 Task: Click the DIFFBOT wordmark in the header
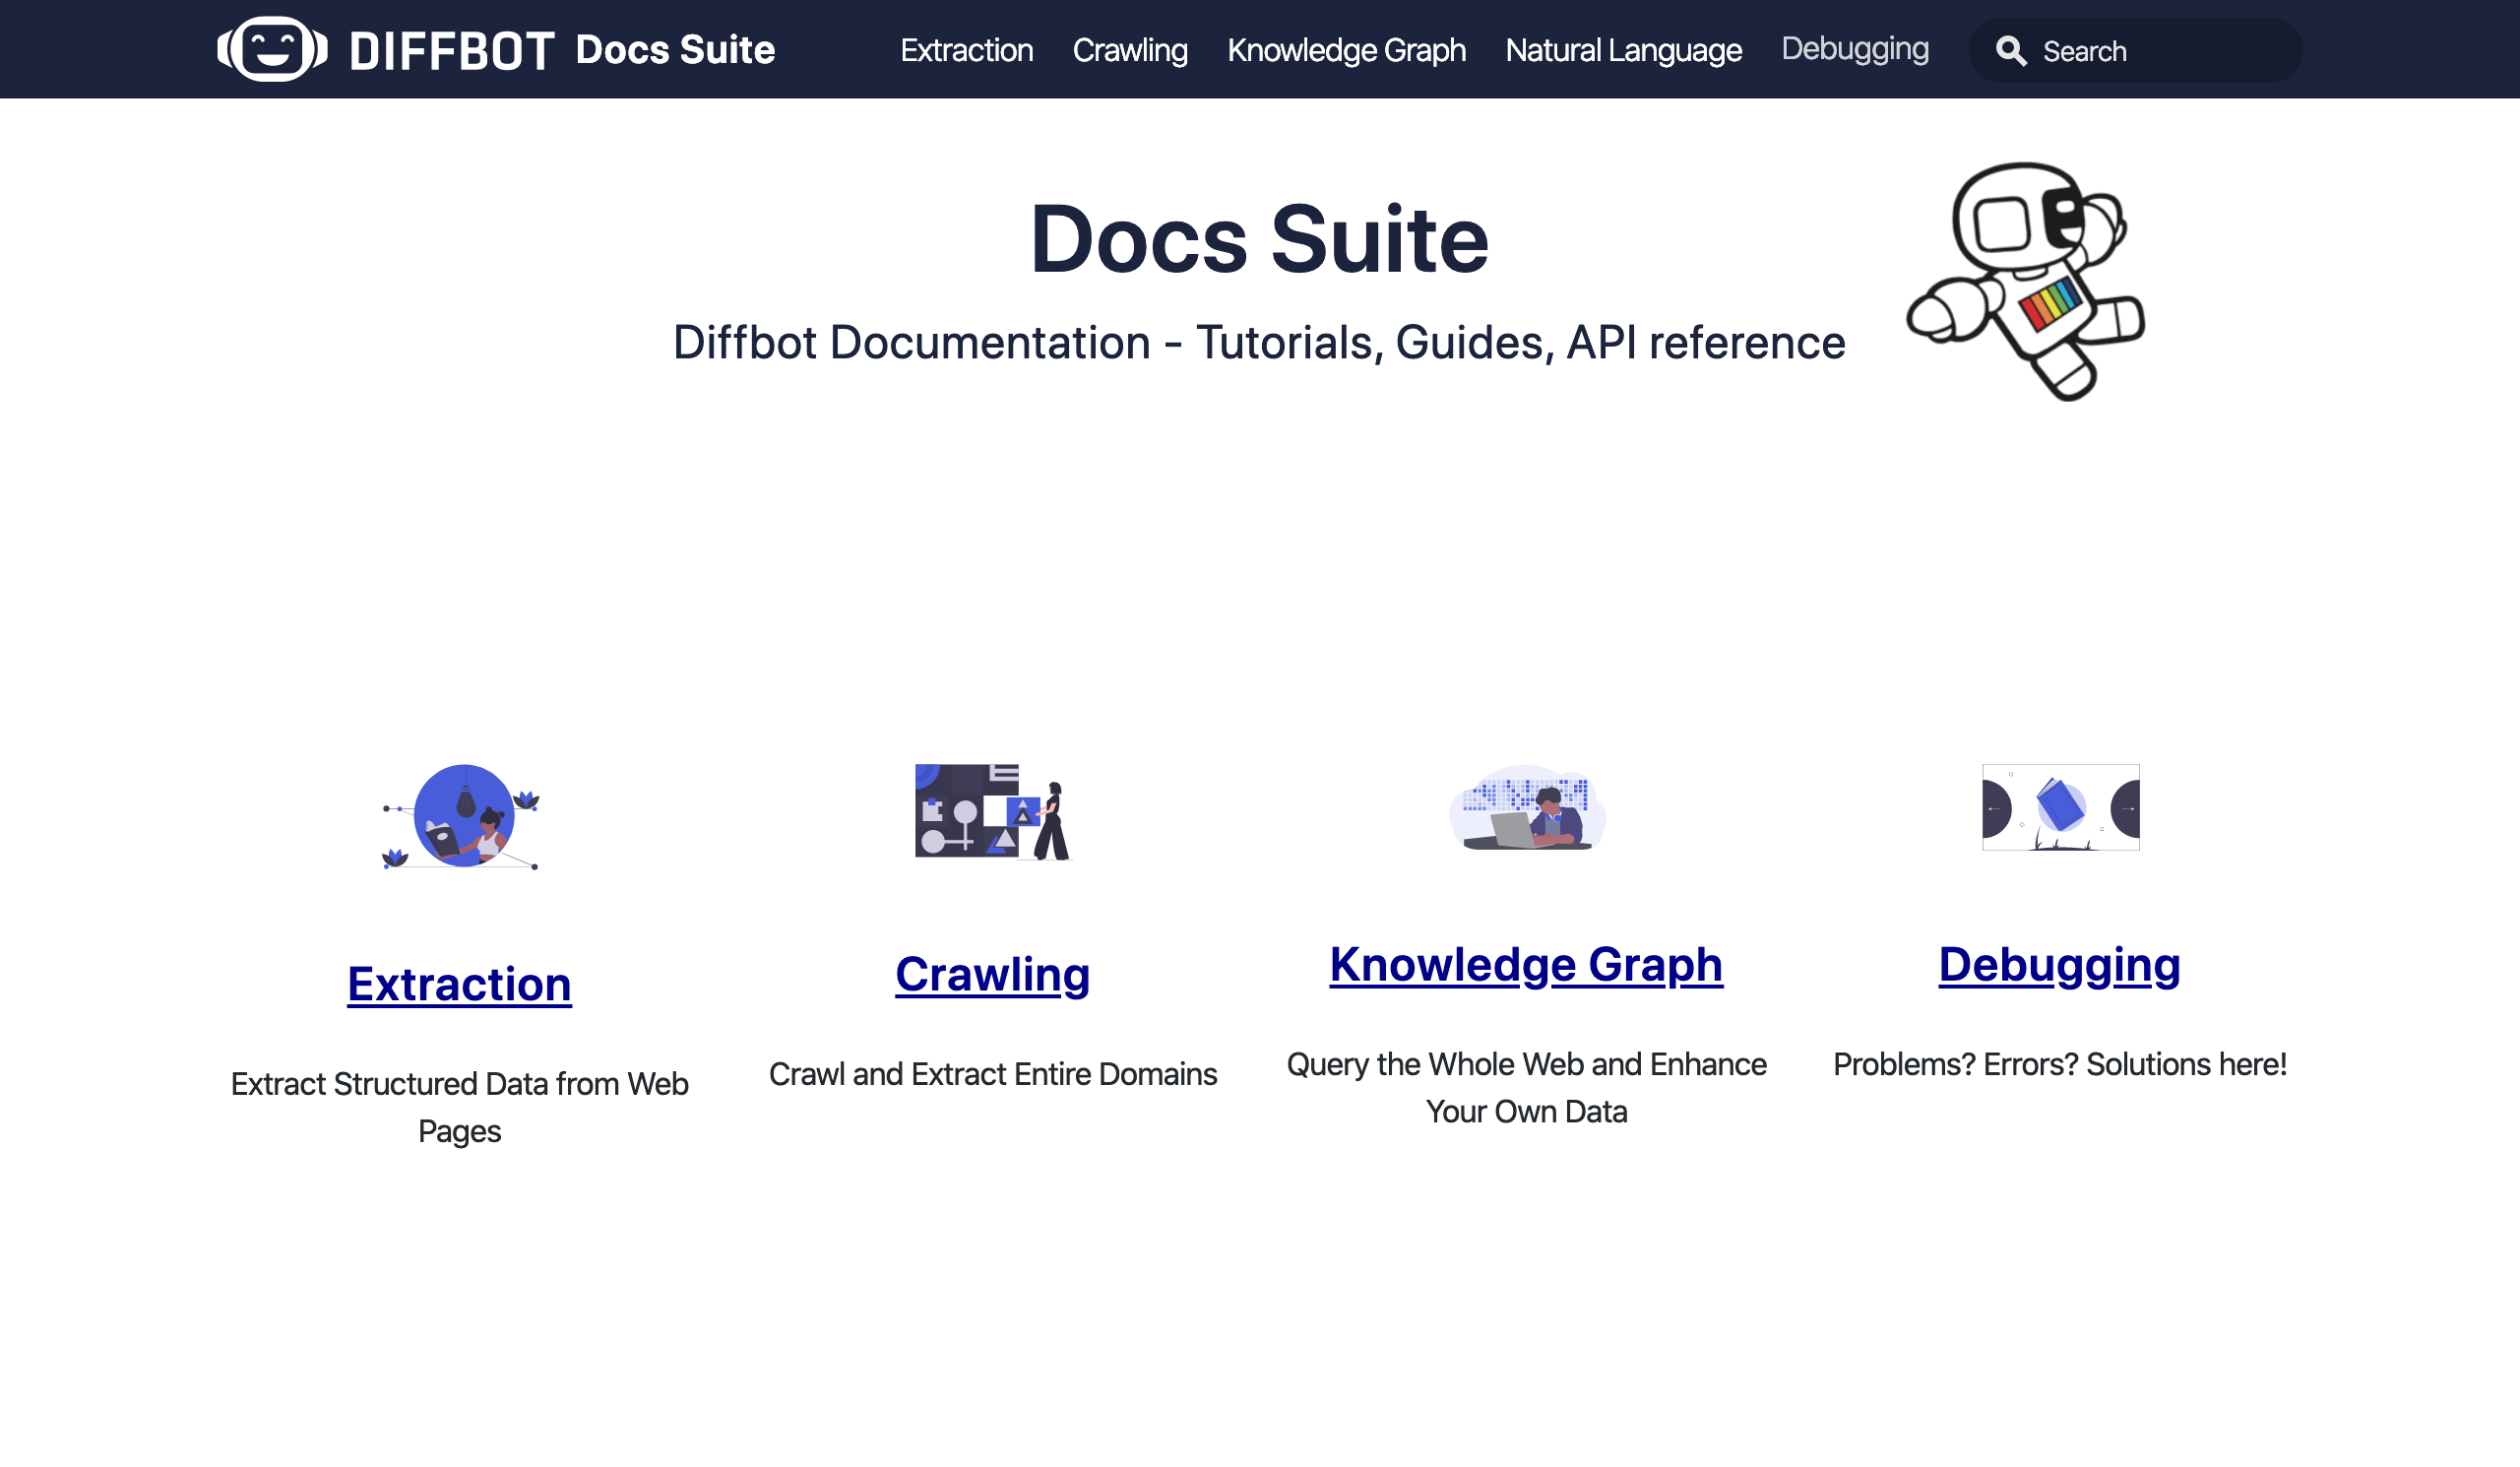[x=452, y=51]
